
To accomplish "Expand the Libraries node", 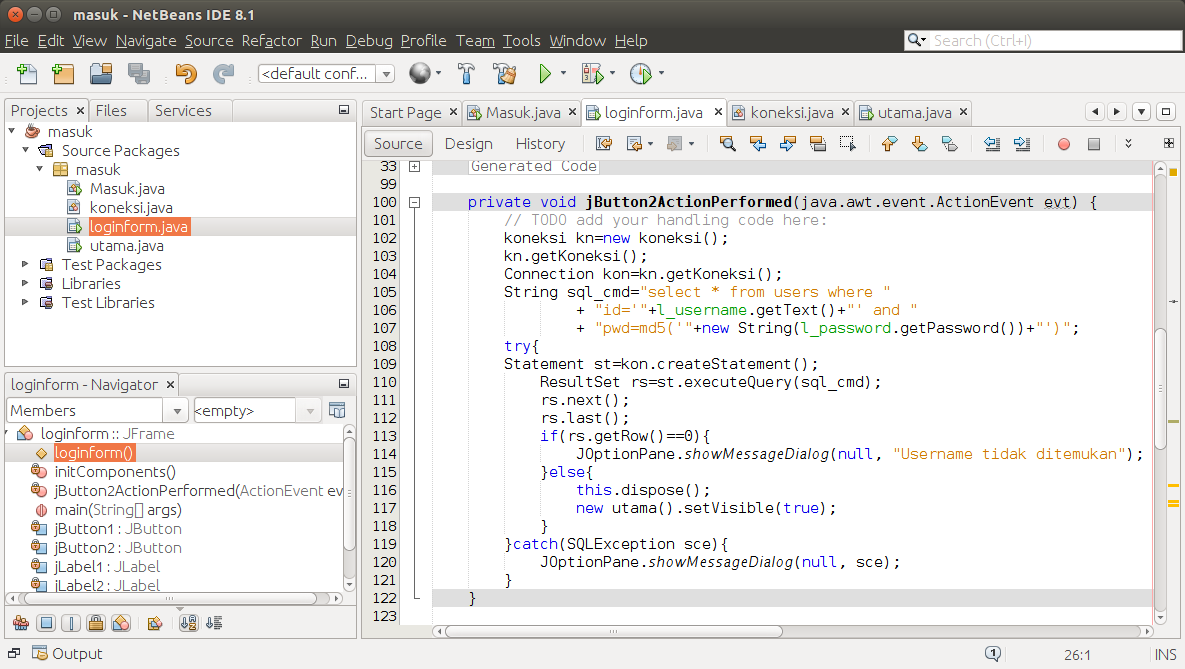I will click(x=25, y=283).
